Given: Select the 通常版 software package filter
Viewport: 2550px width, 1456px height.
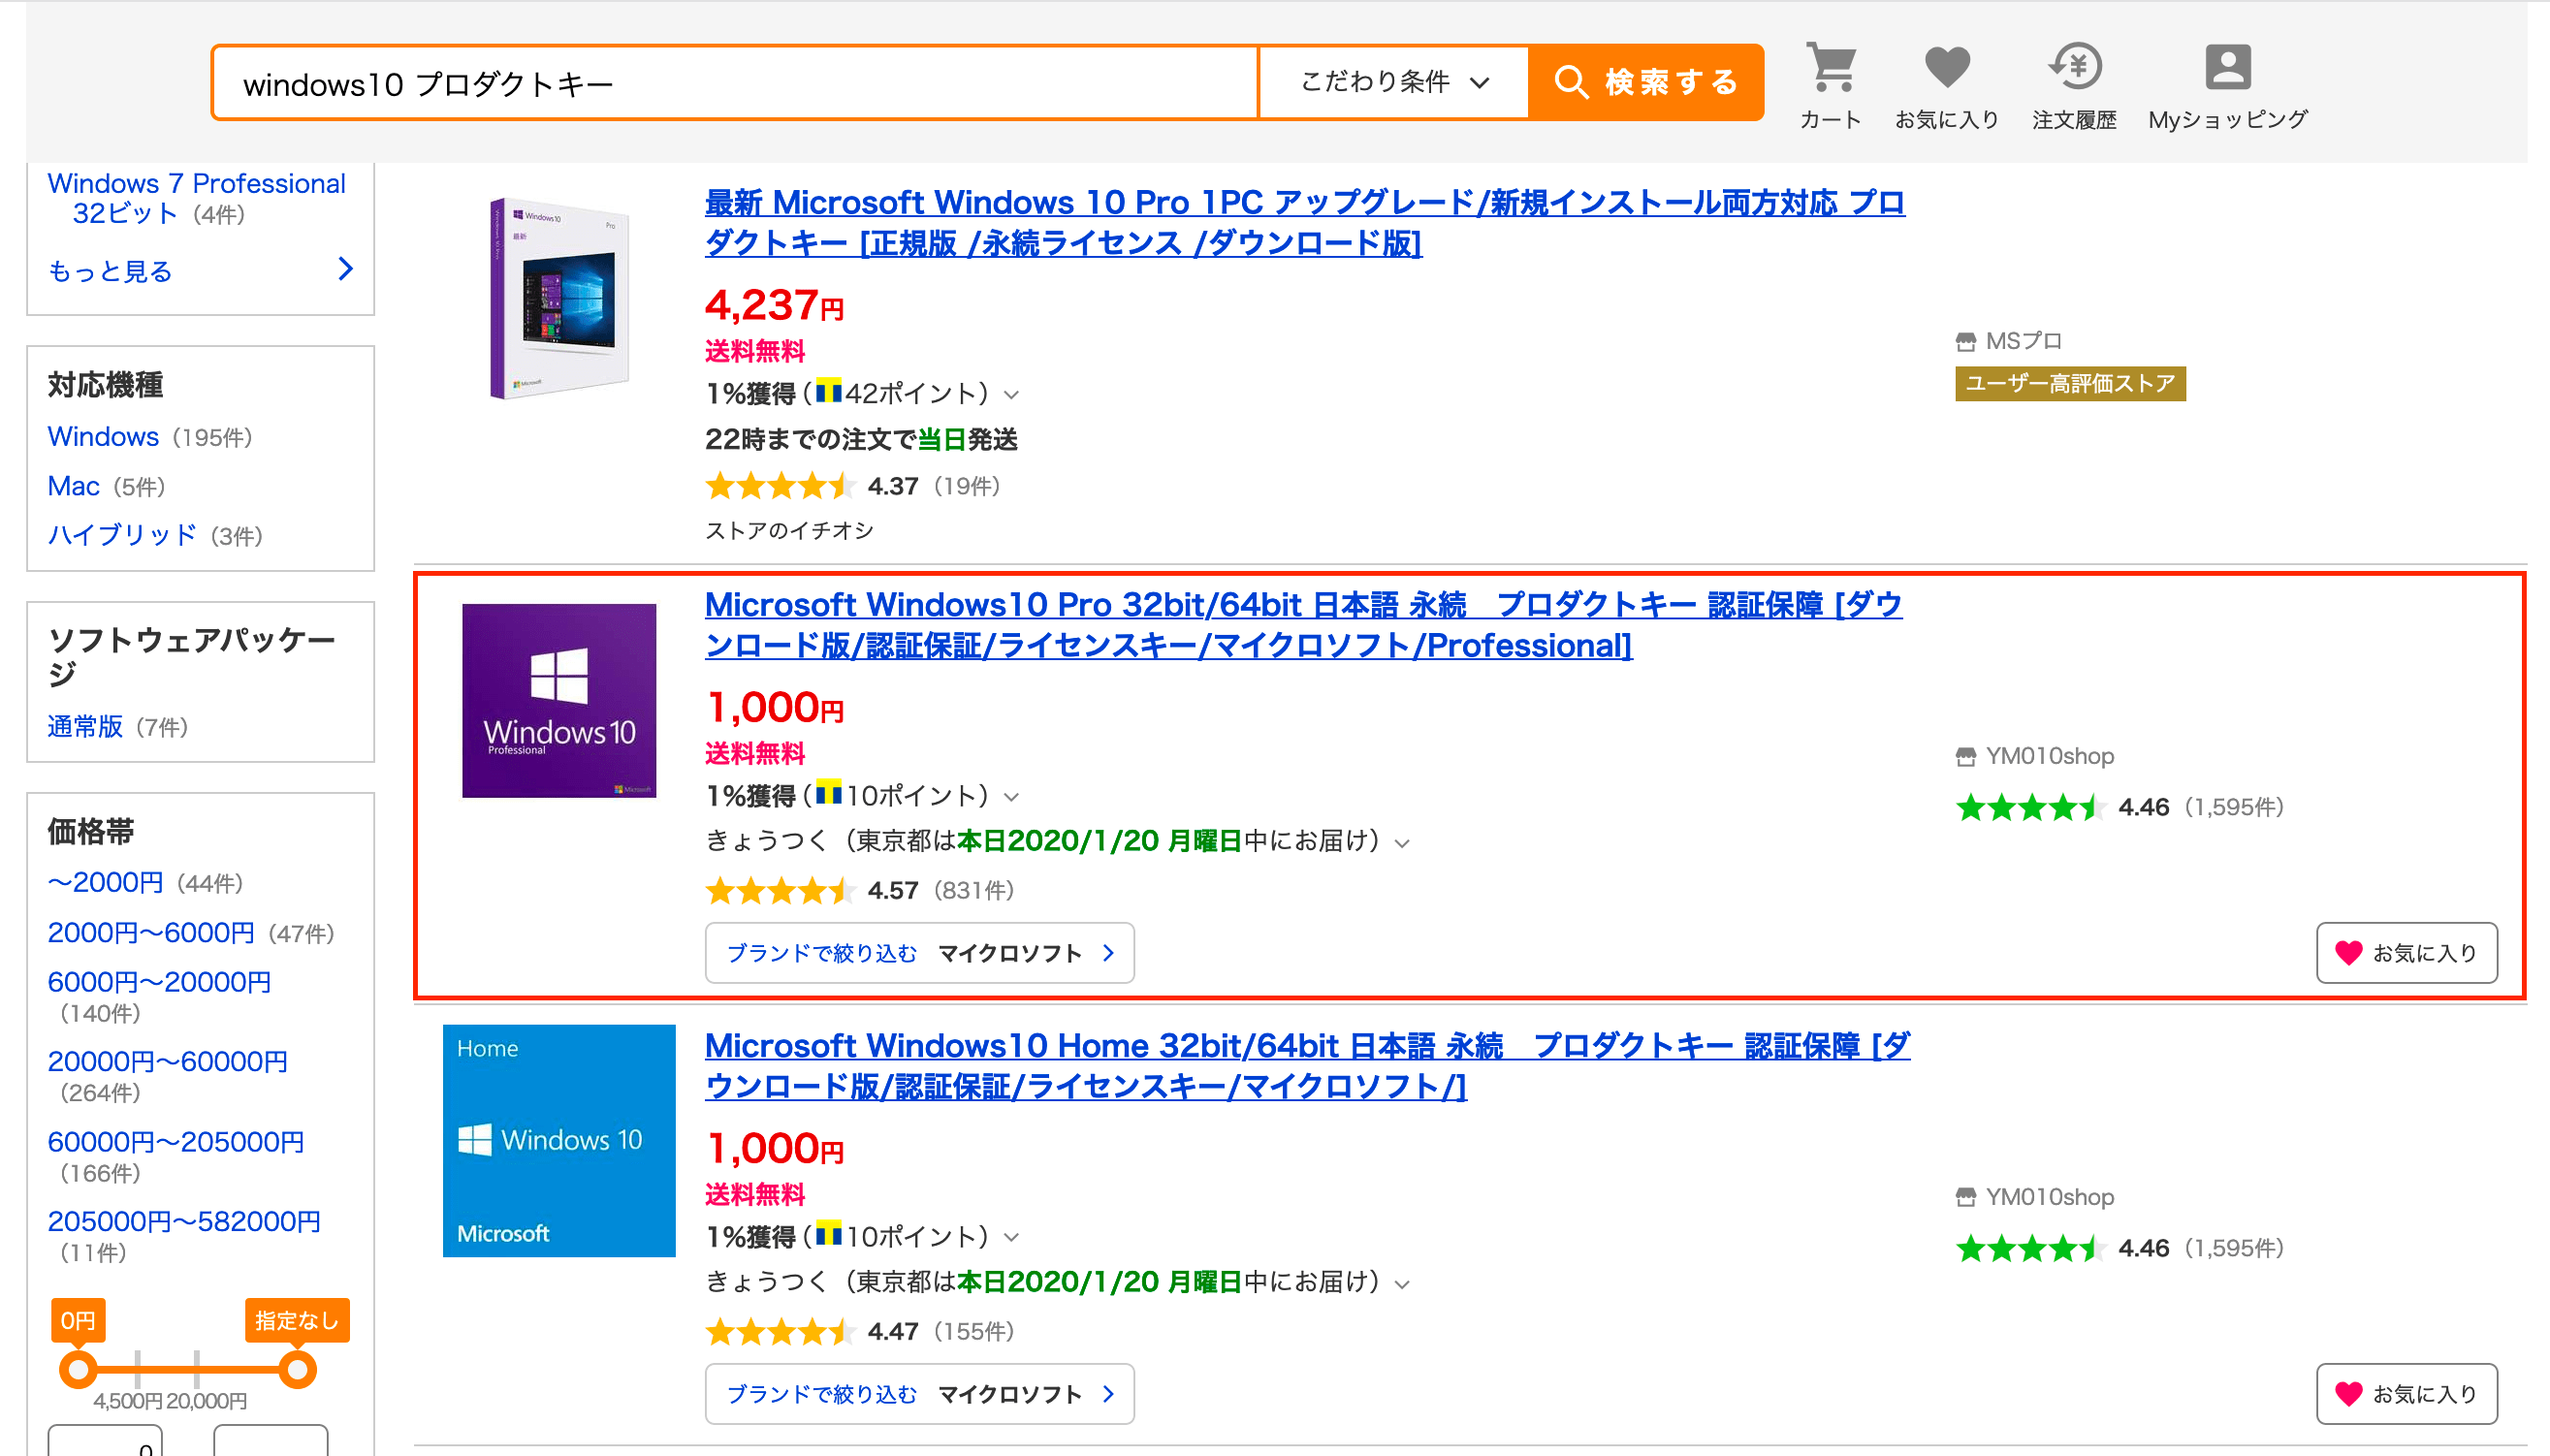Looking at the screenshot, I should [85, 726].
